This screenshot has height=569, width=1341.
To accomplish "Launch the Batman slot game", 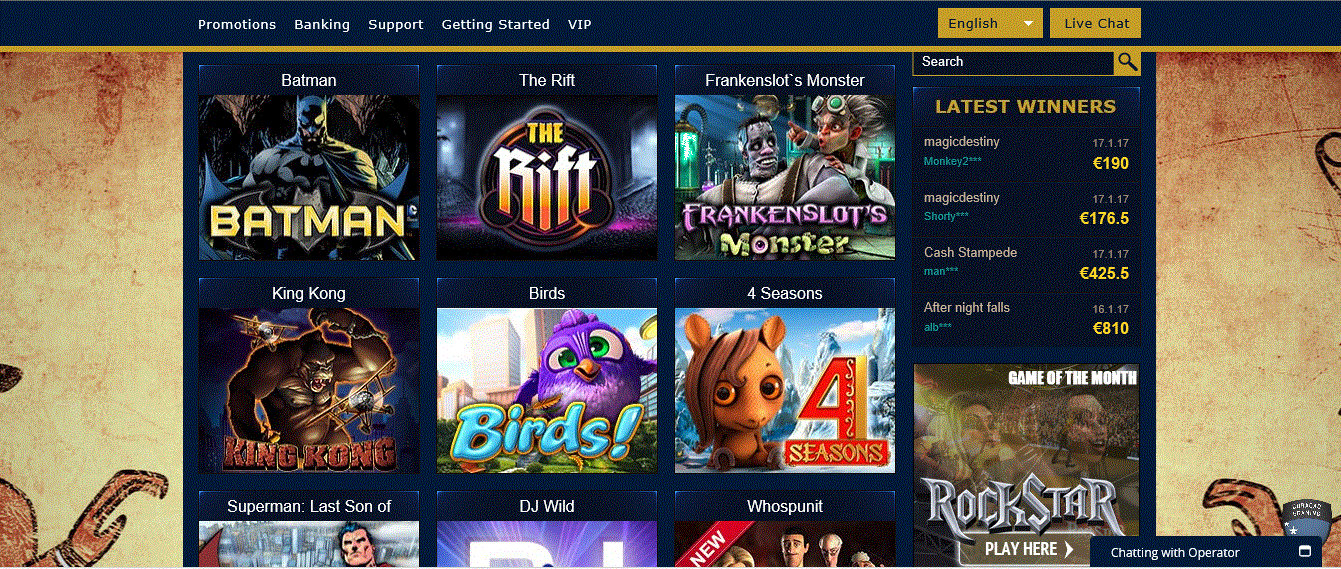I will pos(309,178).
